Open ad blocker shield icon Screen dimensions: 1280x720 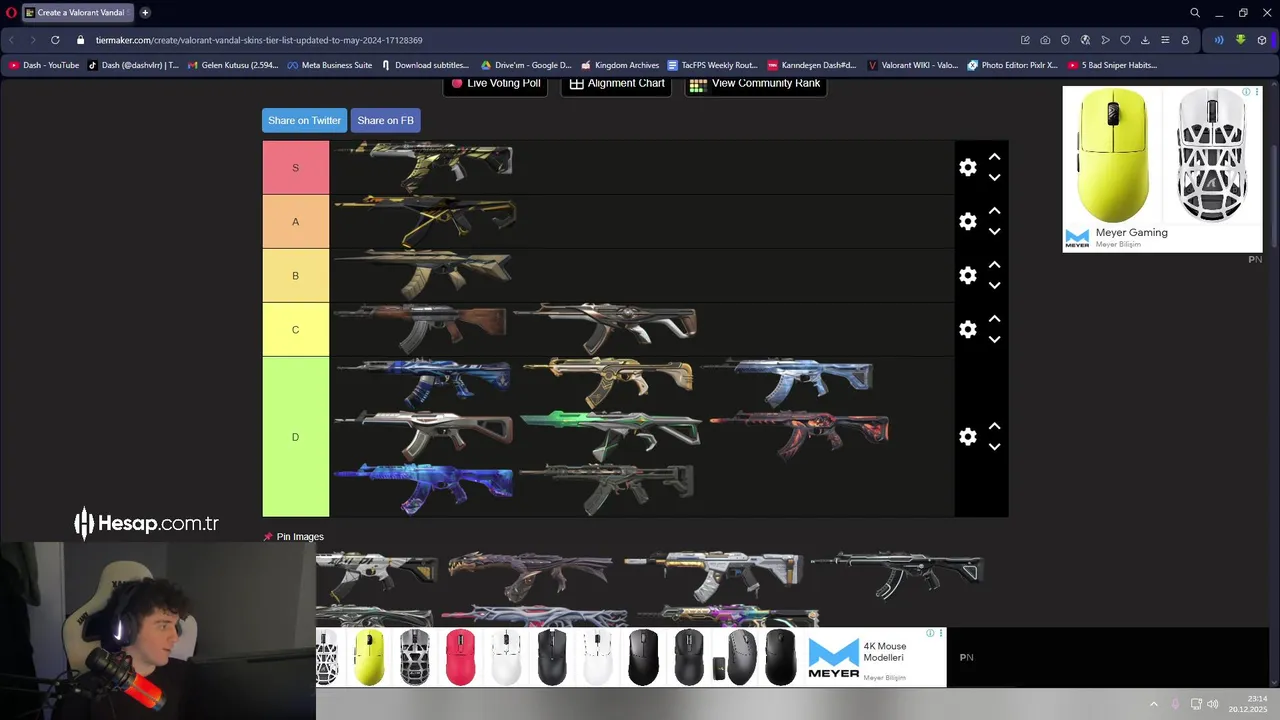(1065, 40)
